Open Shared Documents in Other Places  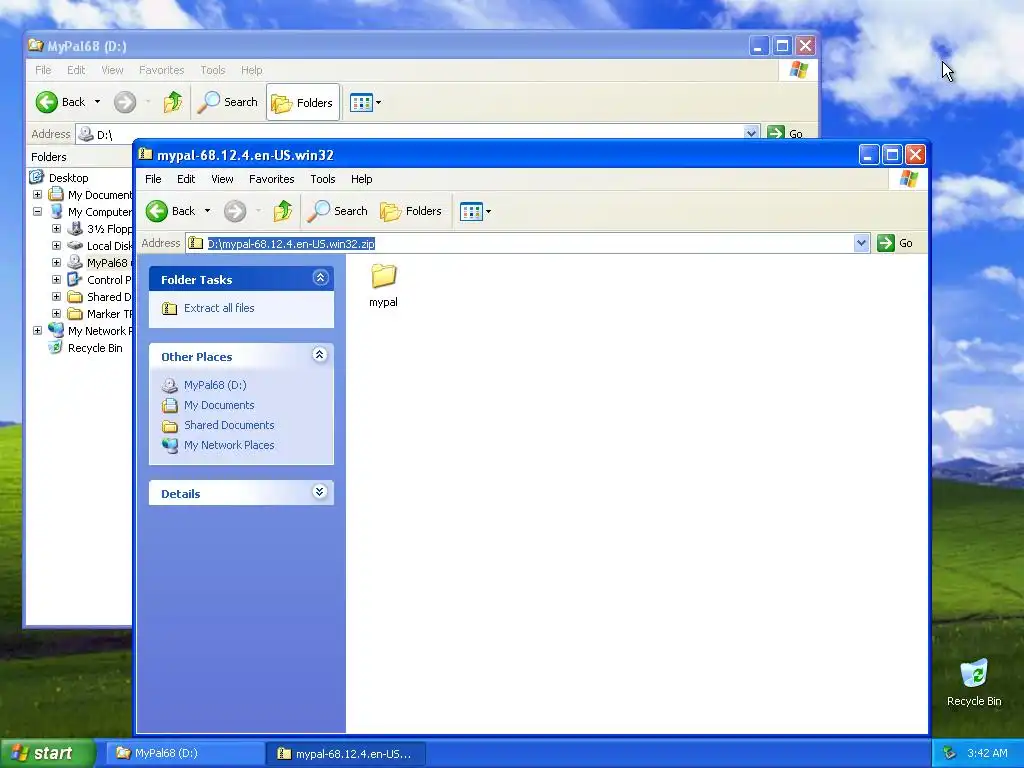click(x=229, y=425)
